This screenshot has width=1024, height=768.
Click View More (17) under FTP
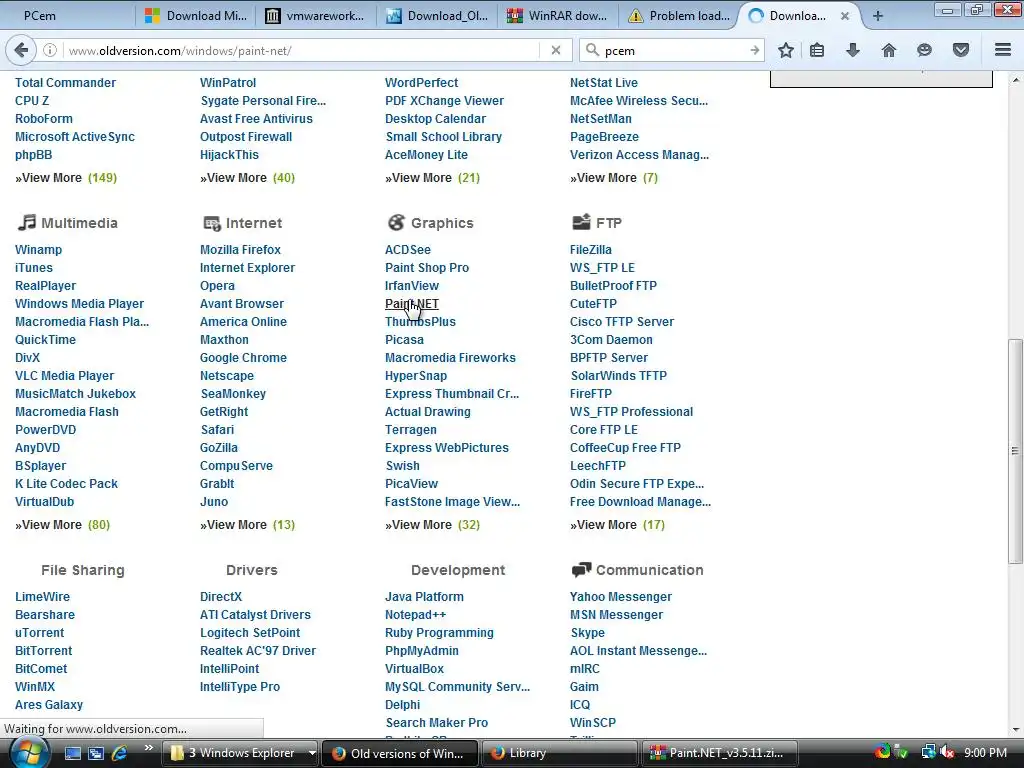[617, 524]
